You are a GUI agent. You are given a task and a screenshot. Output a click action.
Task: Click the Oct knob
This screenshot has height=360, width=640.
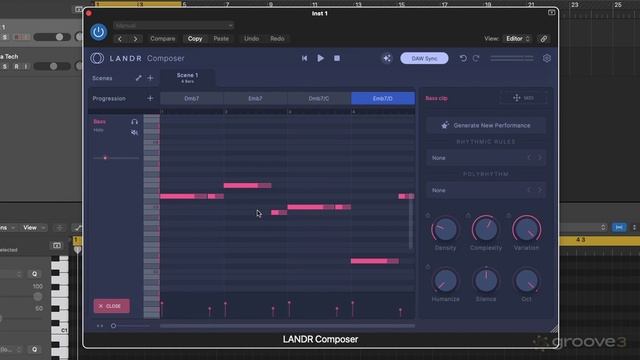click(527, 281)
